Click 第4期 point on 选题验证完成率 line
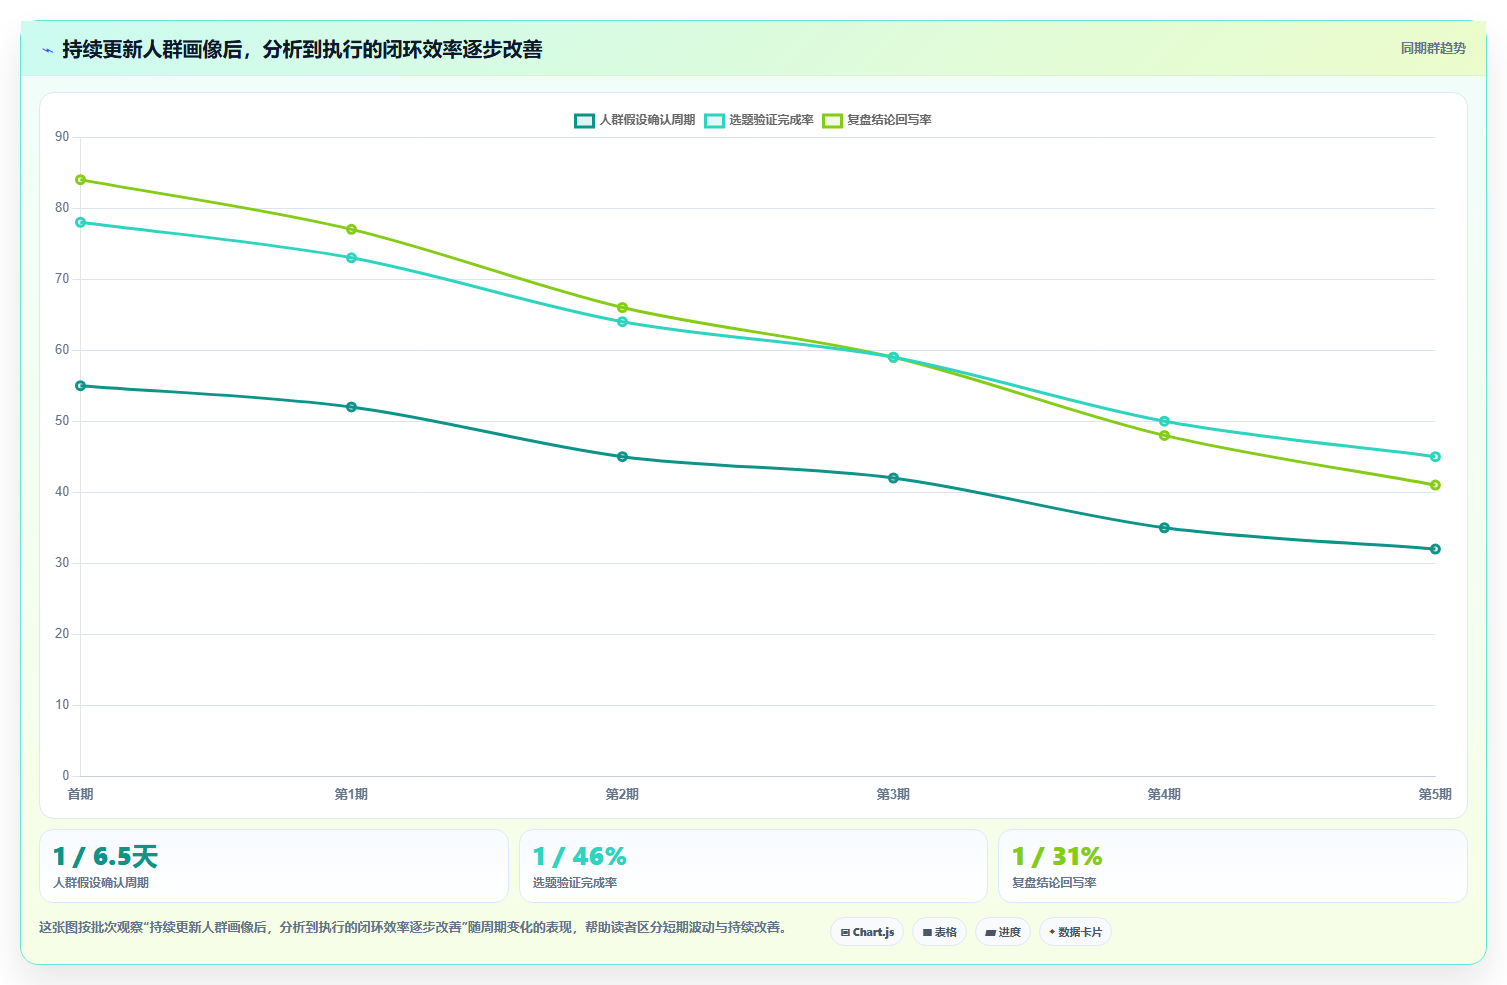This screenshot has width=1507, height=985. 1164,421
